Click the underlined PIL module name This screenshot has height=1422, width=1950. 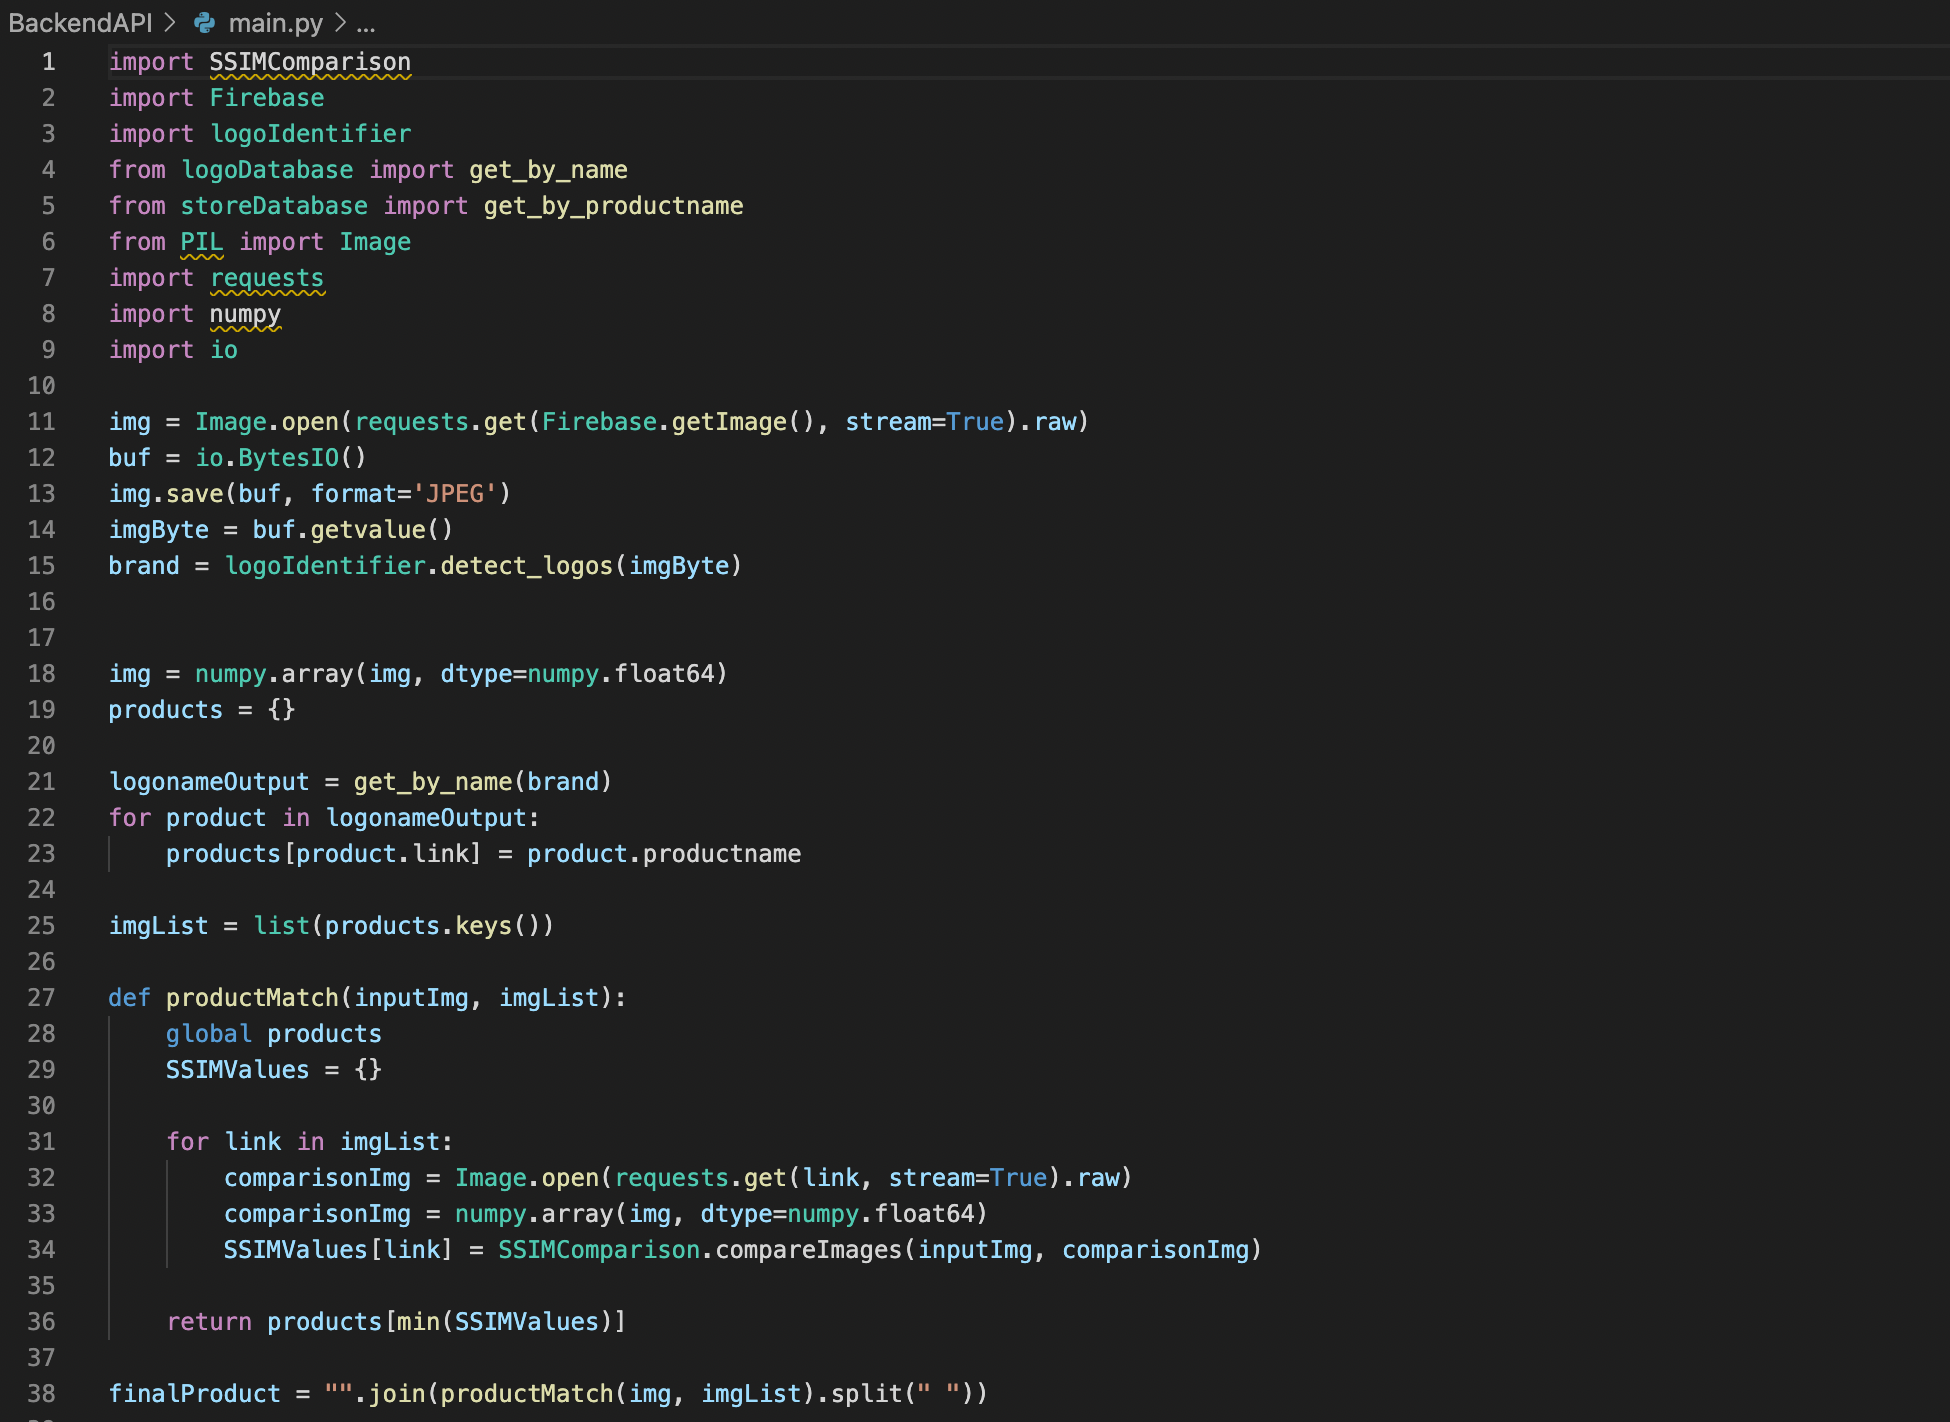[201, 242]
